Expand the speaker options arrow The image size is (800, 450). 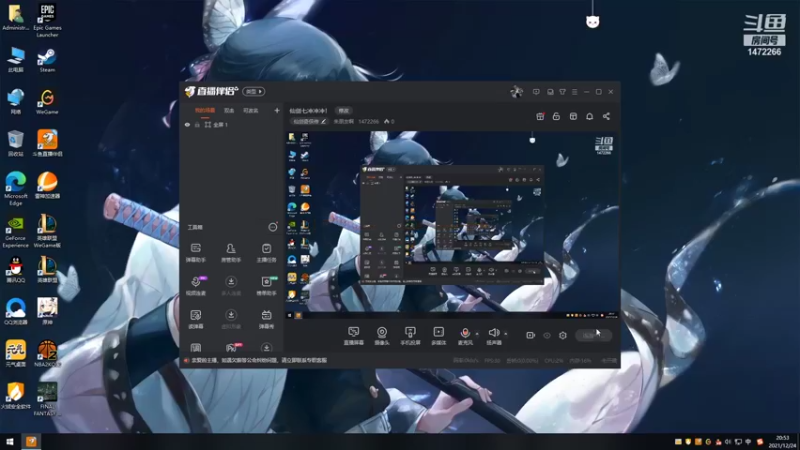tap(506, 334)
